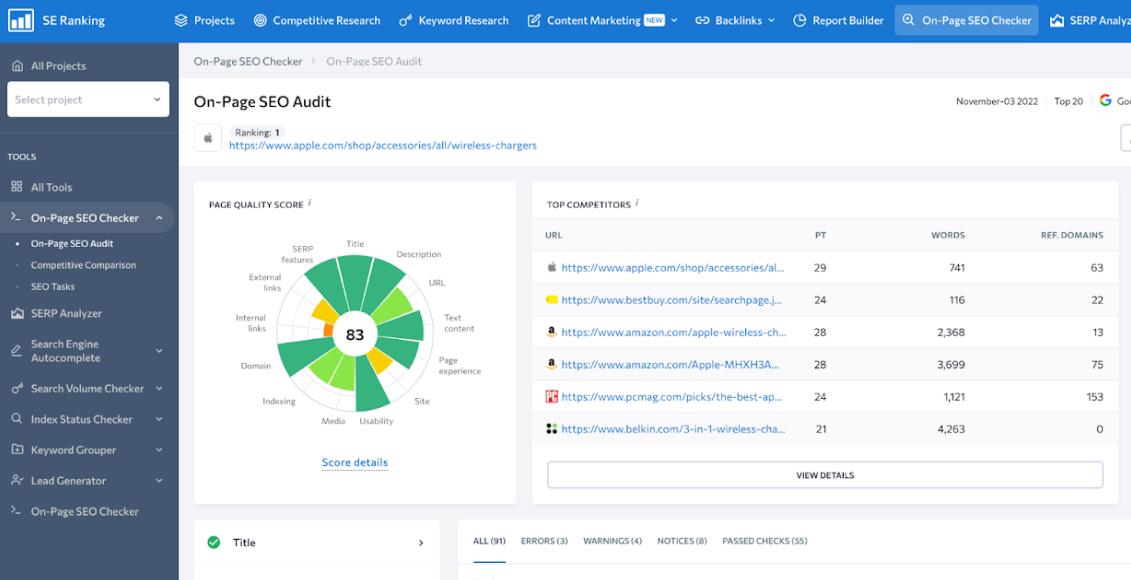Click On-Page SEO Checker breadcrumb link
This screenshot has width=1131, height=580.
pos(247,61)
